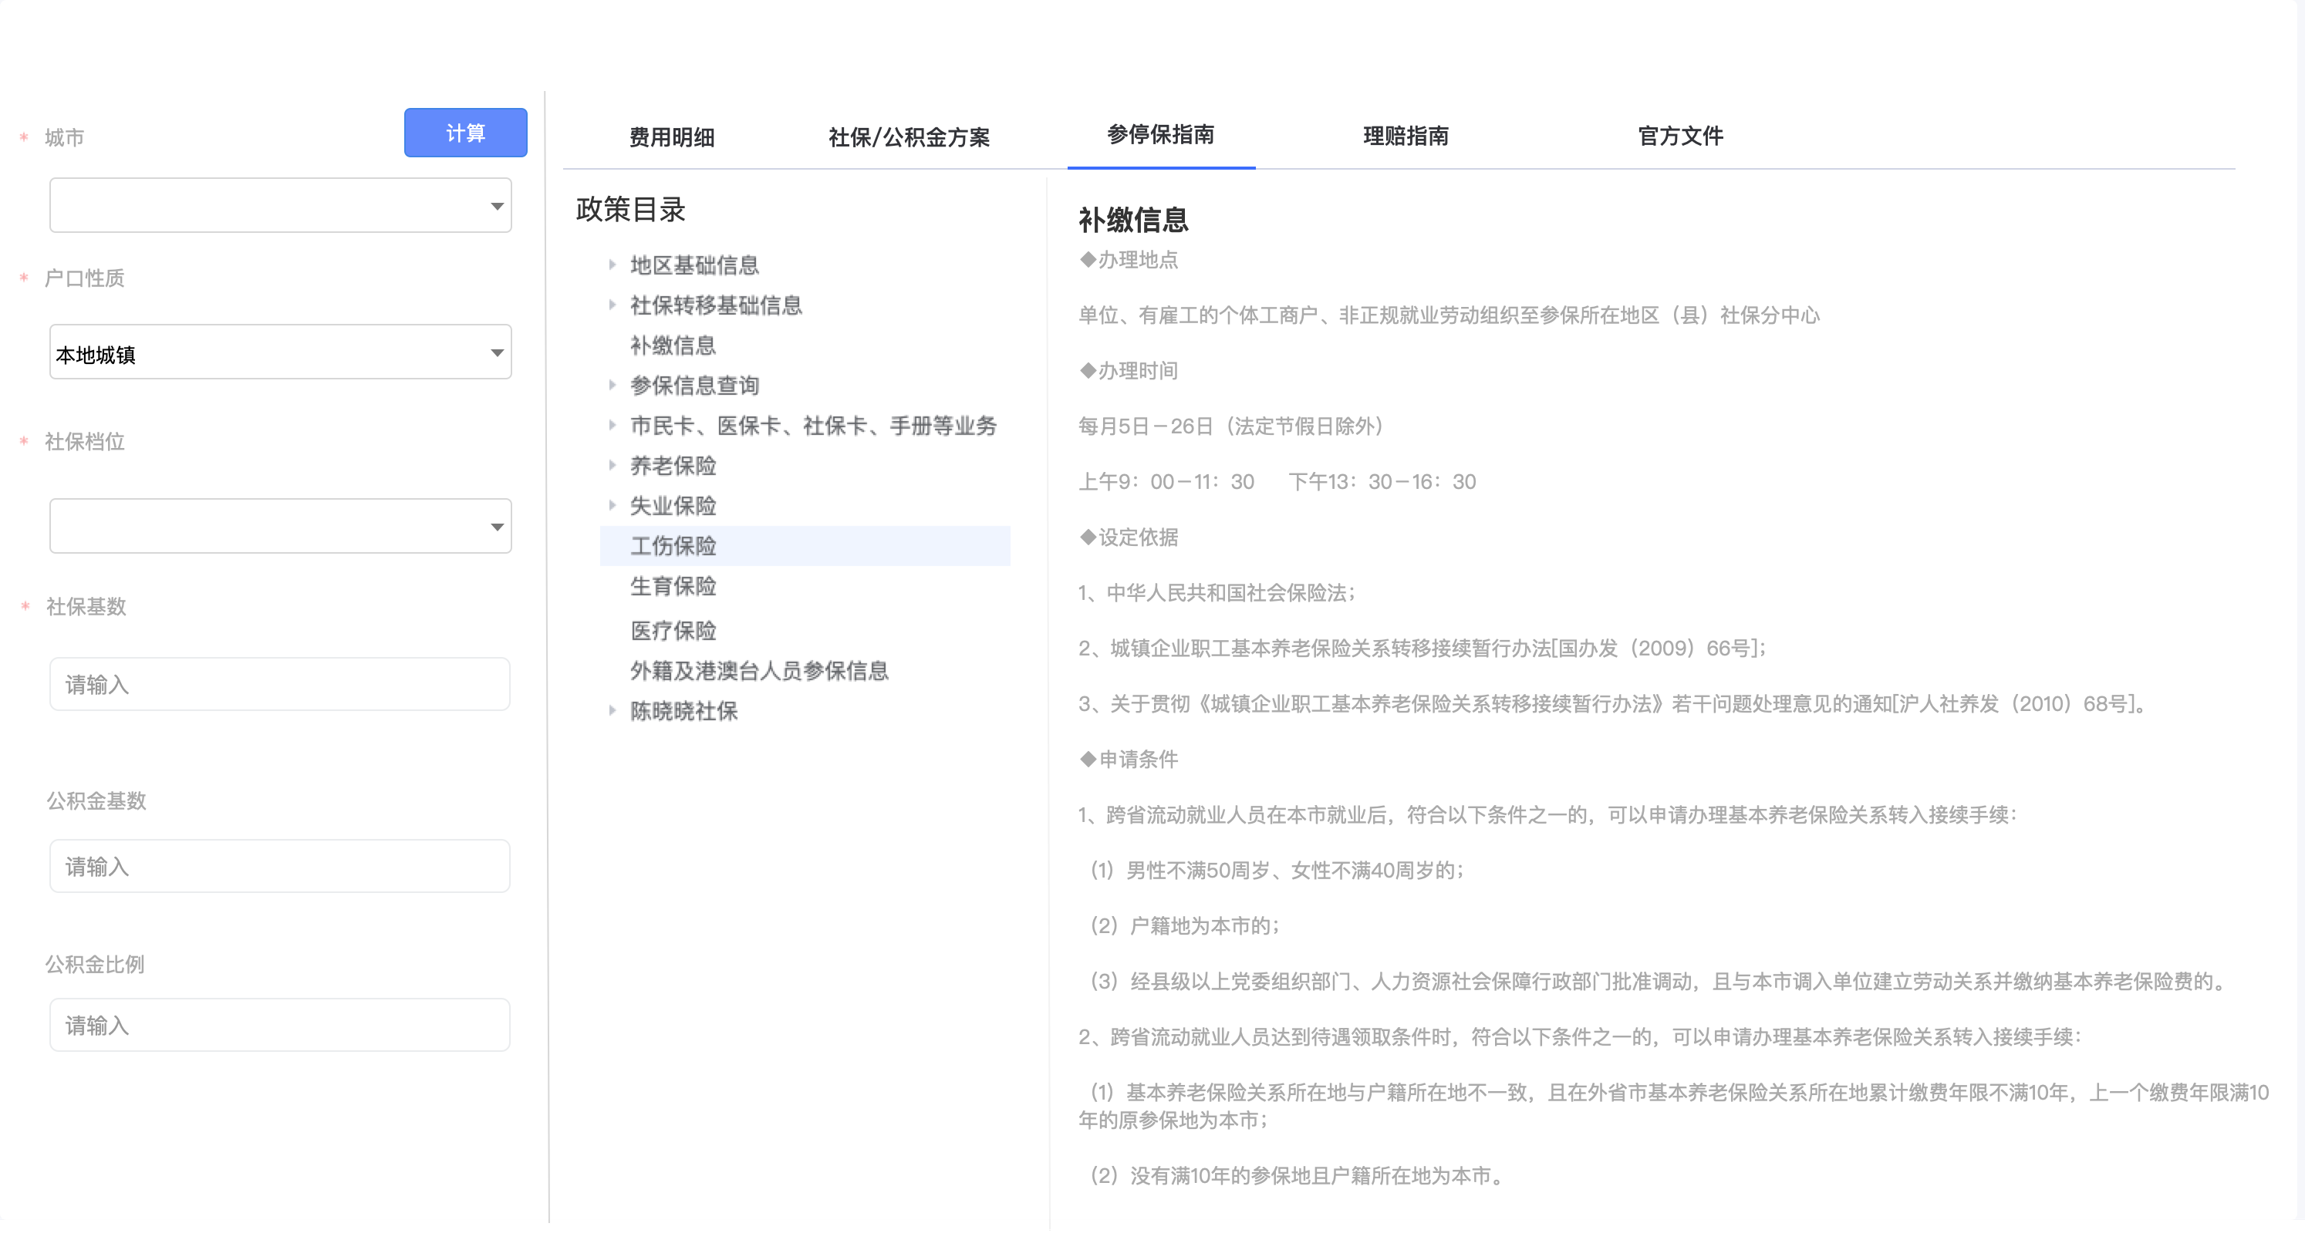Viewport: 2305px width, 1240px height.
Task: Switch to the 理赔指南 tab
Action: pyautogui.click(x=1405, y=136)
